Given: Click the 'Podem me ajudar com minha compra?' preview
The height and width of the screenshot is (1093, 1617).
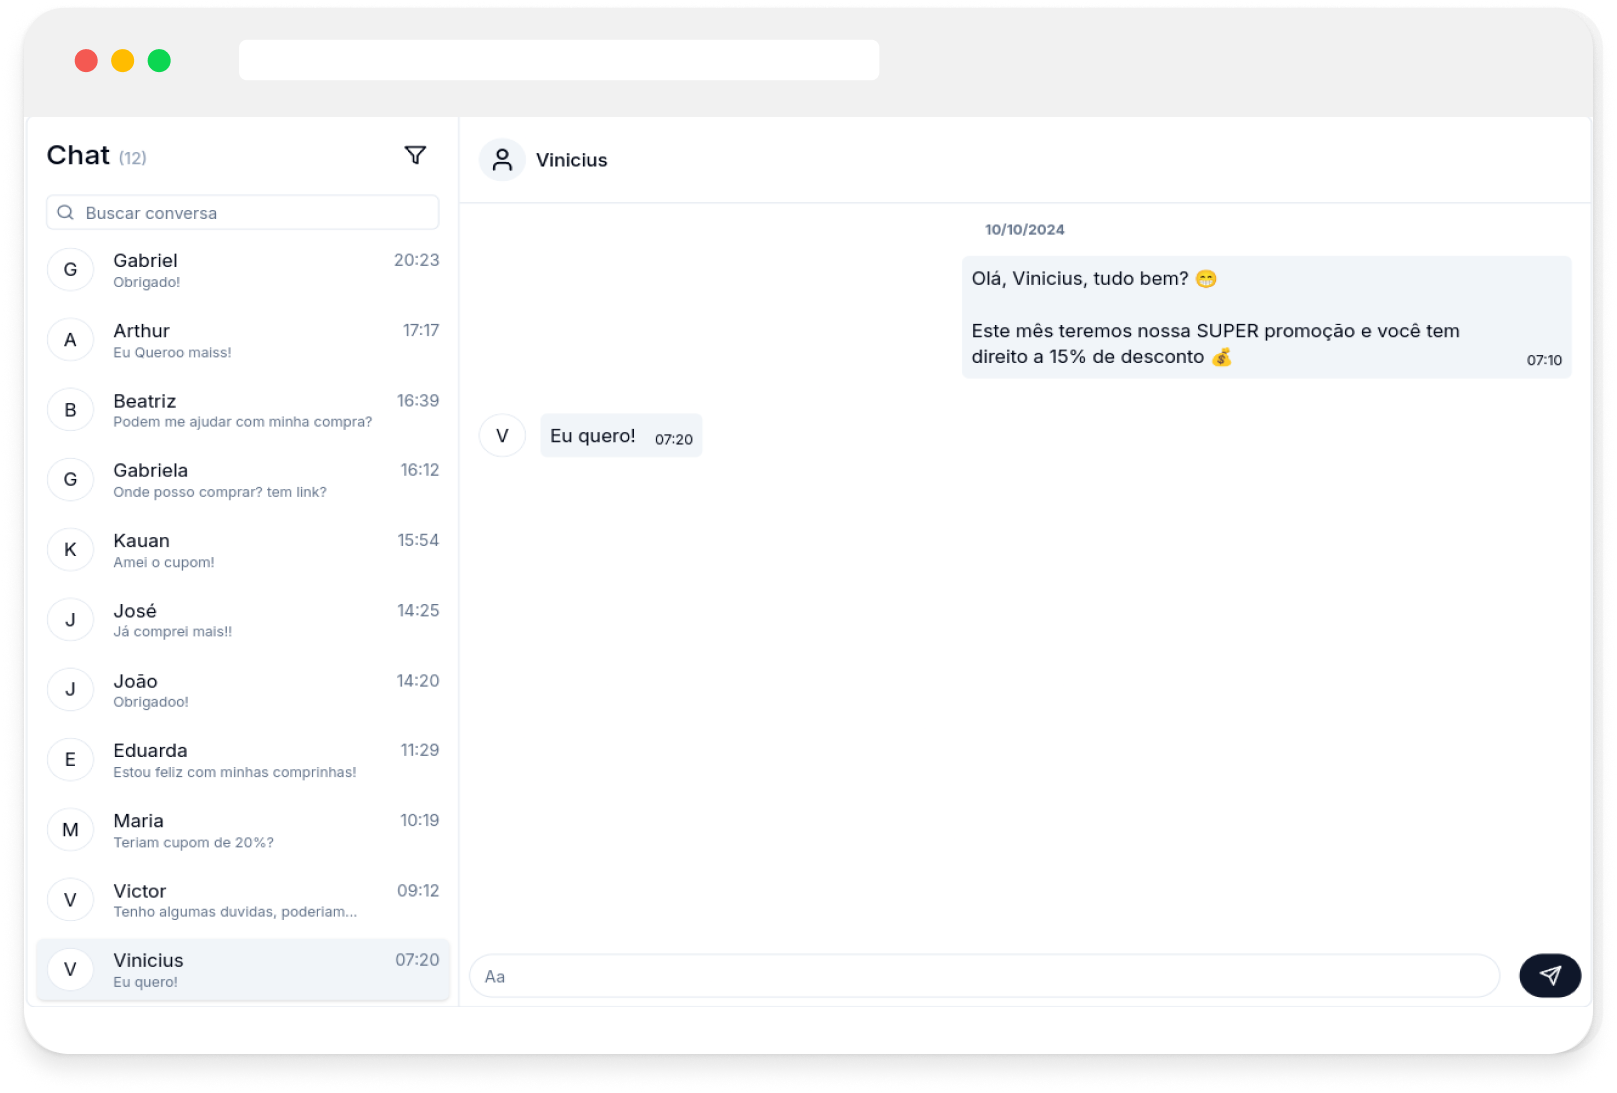Looking at the screenshot, I should 242,422.
